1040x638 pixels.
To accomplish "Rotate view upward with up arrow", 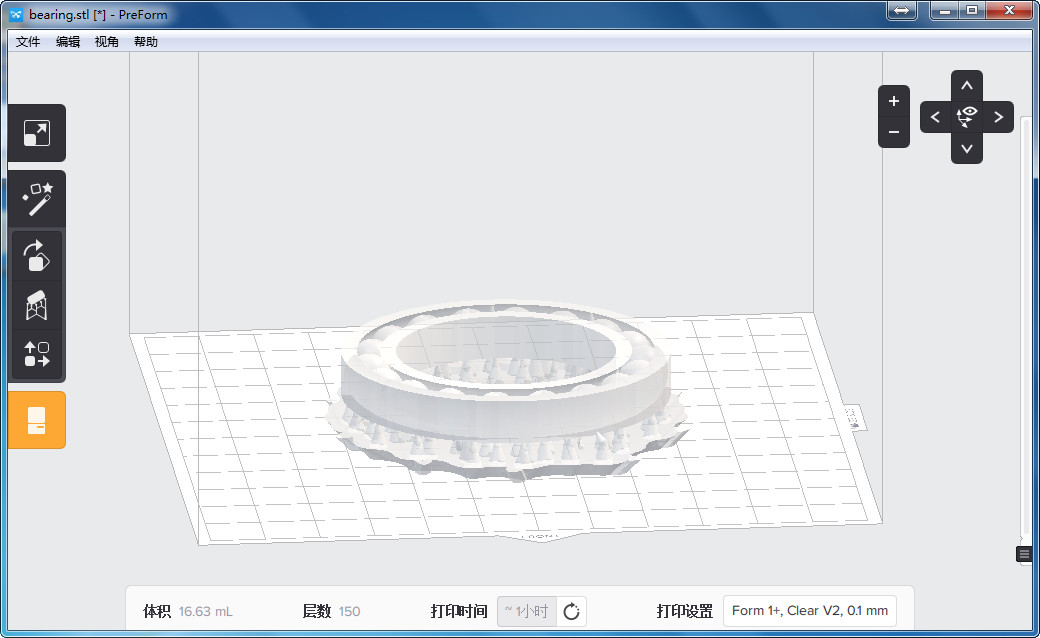I will click(x=966, y=86).
